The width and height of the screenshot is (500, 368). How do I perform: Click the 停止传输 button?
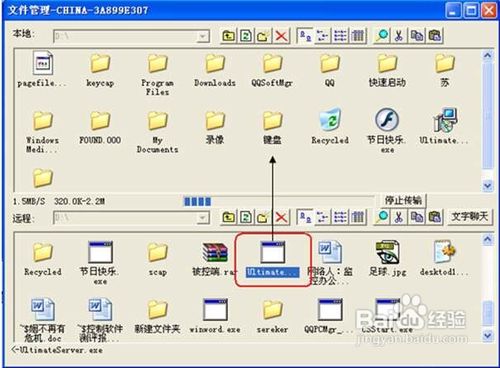click(403, 200)
